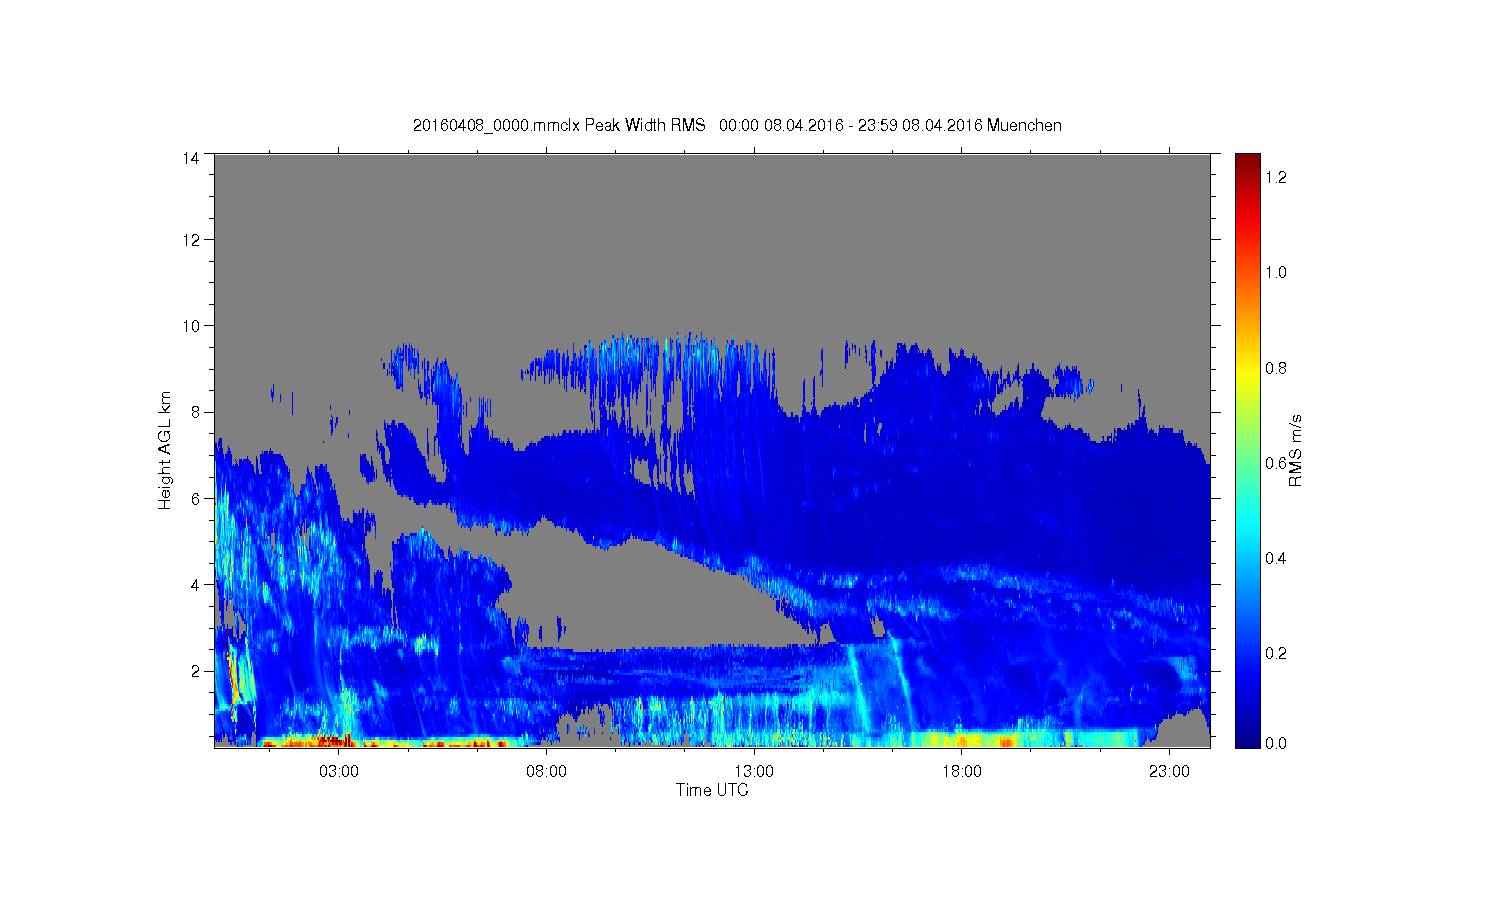Click the 'Height AGL km' y-axis label
This screenshot has height=900, width=1500.
pos(165,451)
